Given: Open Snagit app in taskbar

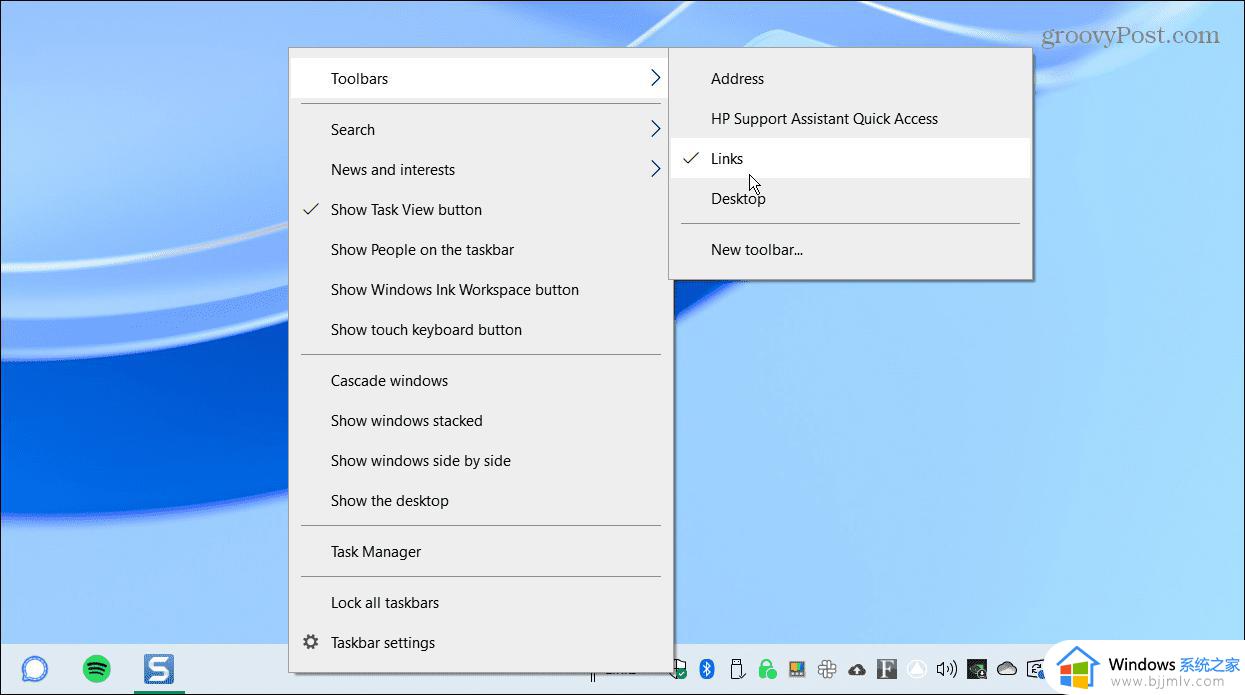Looking at the screenshot, I should (159, 668).
